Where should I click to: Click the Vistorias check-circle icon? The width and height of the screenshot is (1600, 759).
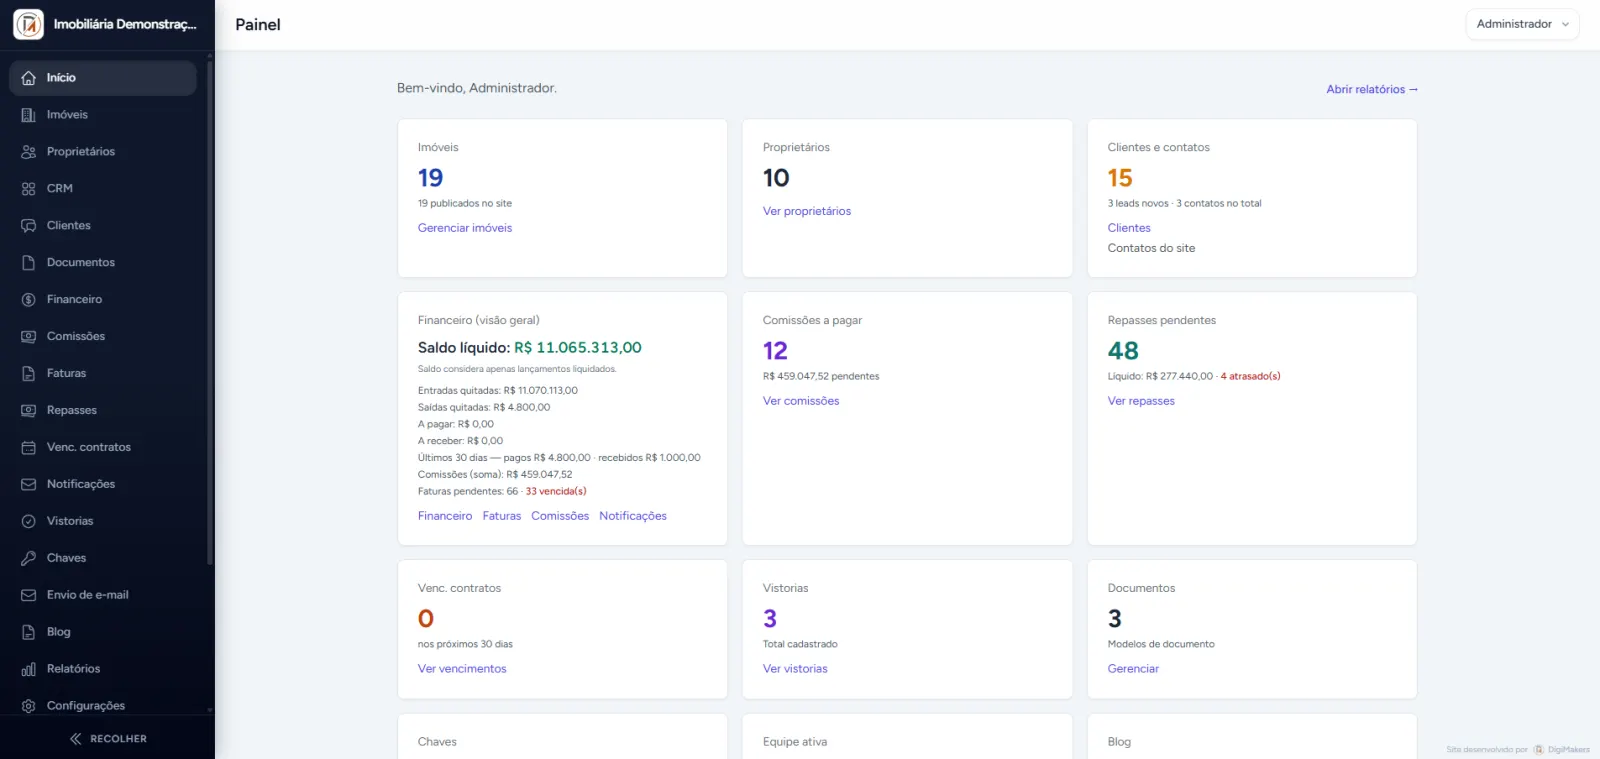(x=28, y=521)
